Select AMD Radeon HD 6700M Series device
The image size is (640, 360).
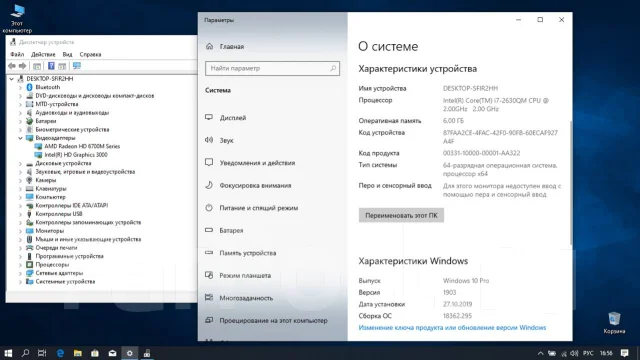pos(82,146)
